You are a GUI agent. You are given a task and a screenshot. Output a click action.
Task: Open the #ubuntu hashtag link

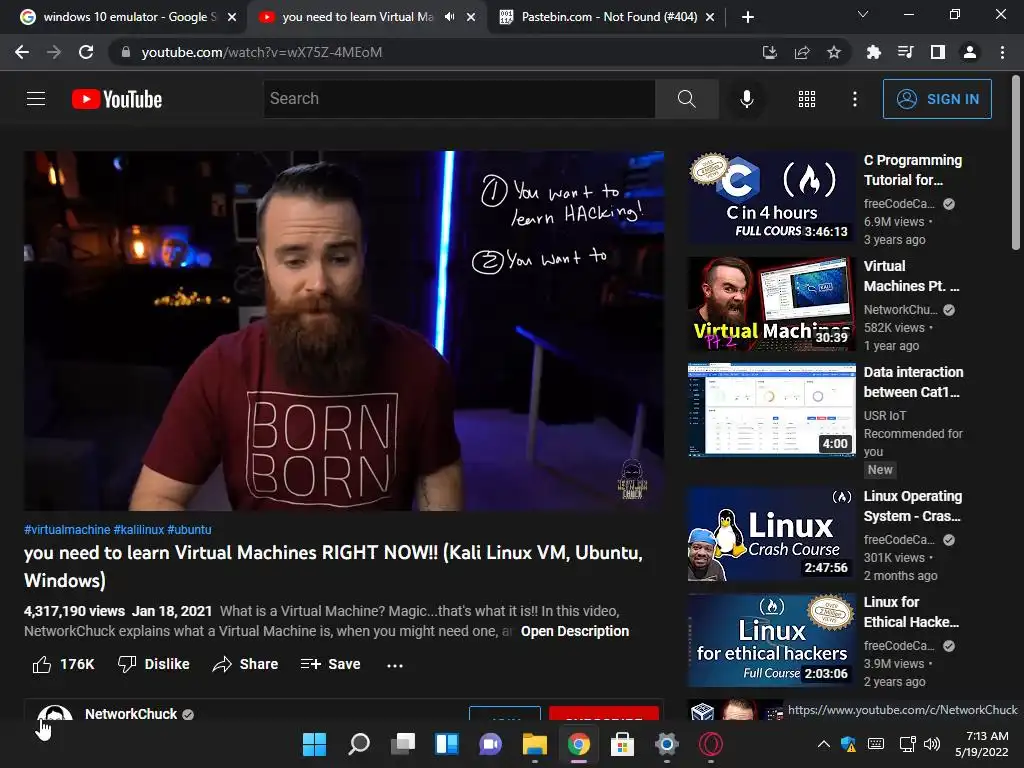point(189,530)
